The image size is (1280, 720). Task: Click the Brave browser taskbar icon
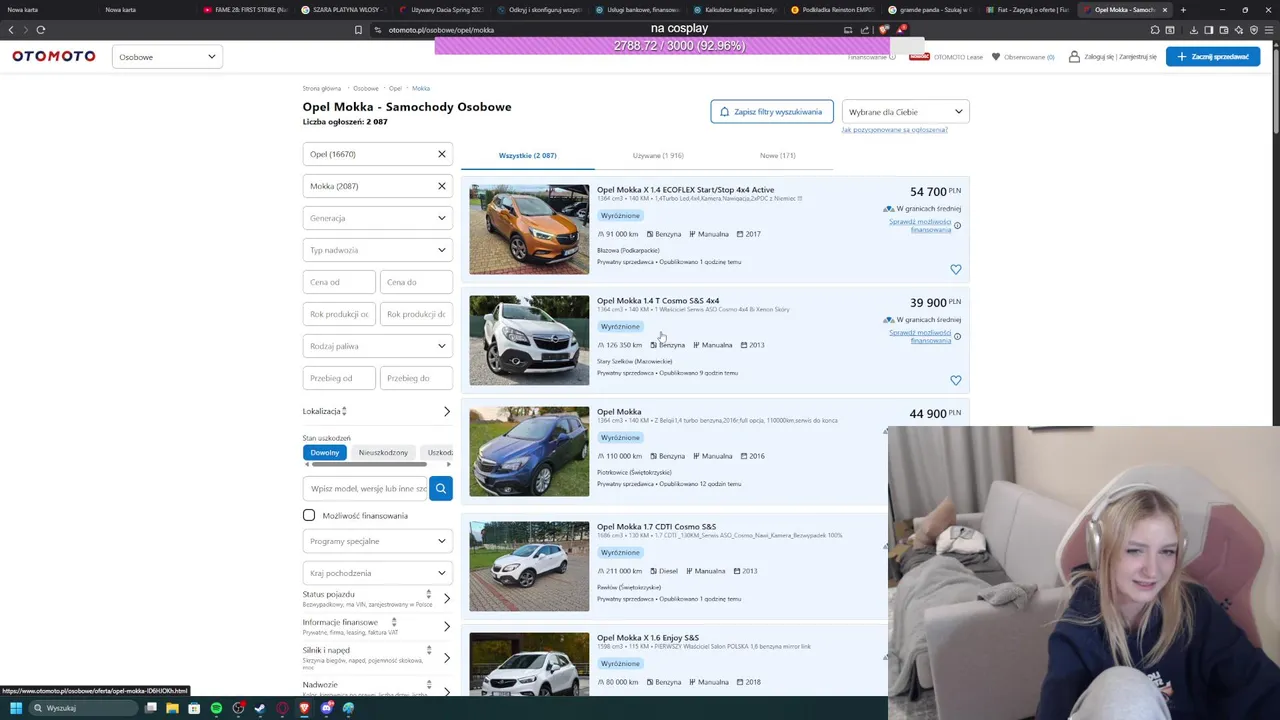coord(304,708)
